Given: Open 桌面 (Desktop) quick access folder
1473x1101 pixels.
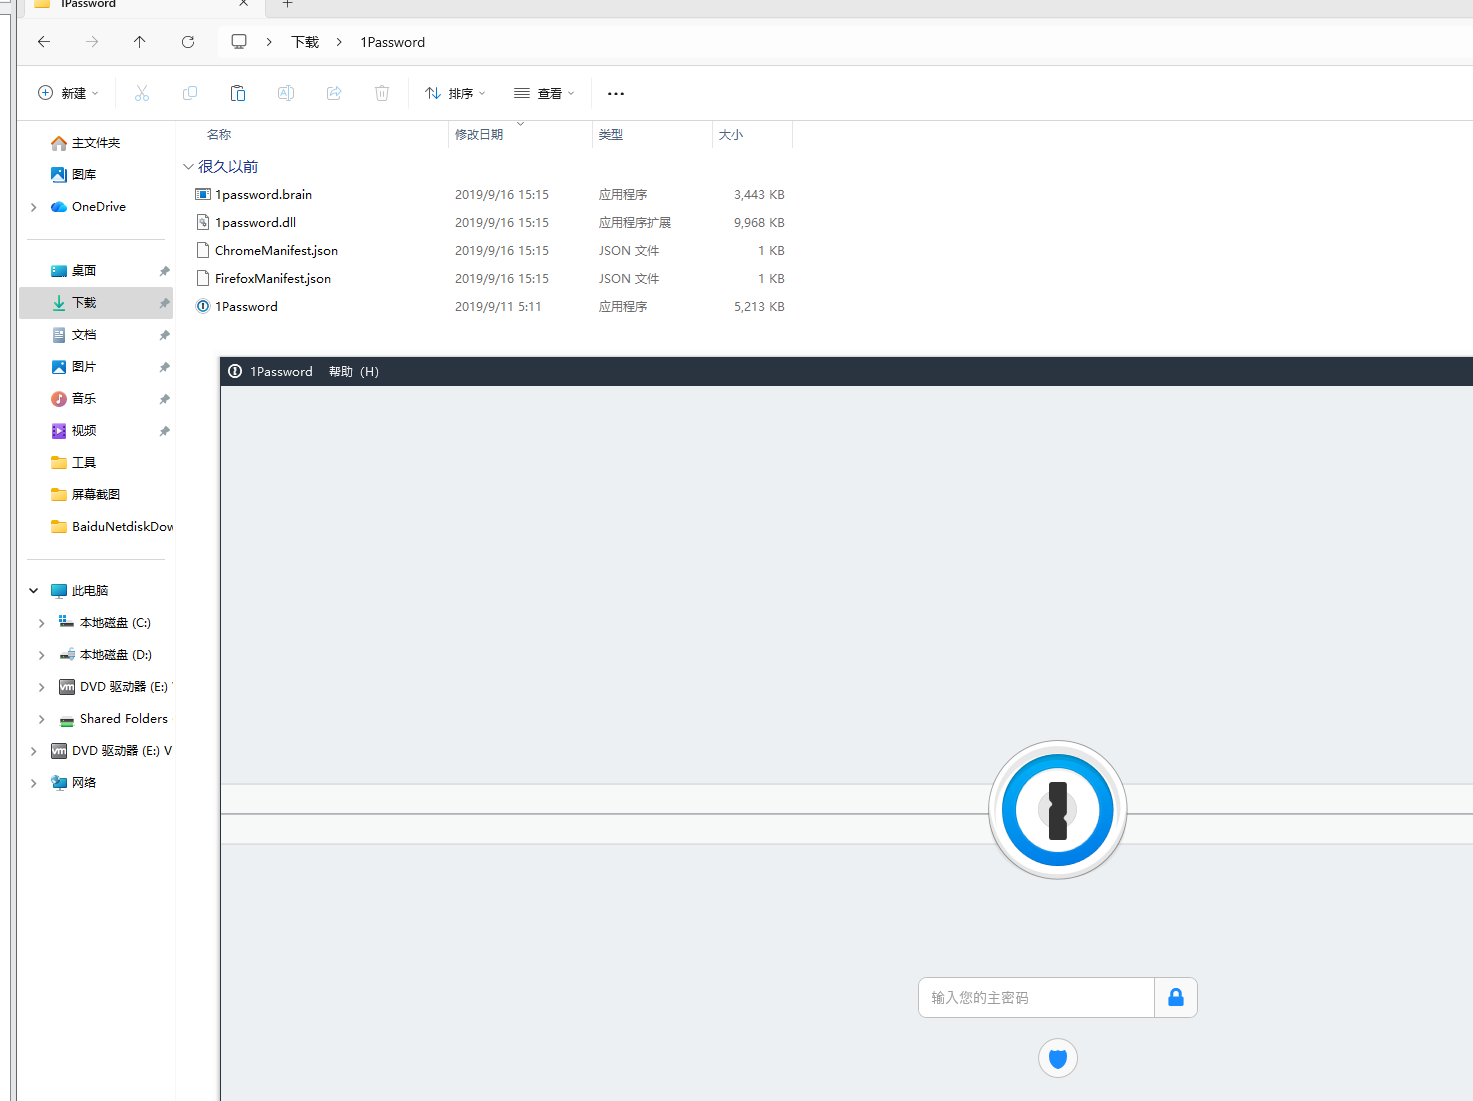Looking at the screenshot, I should click(84, 271).
